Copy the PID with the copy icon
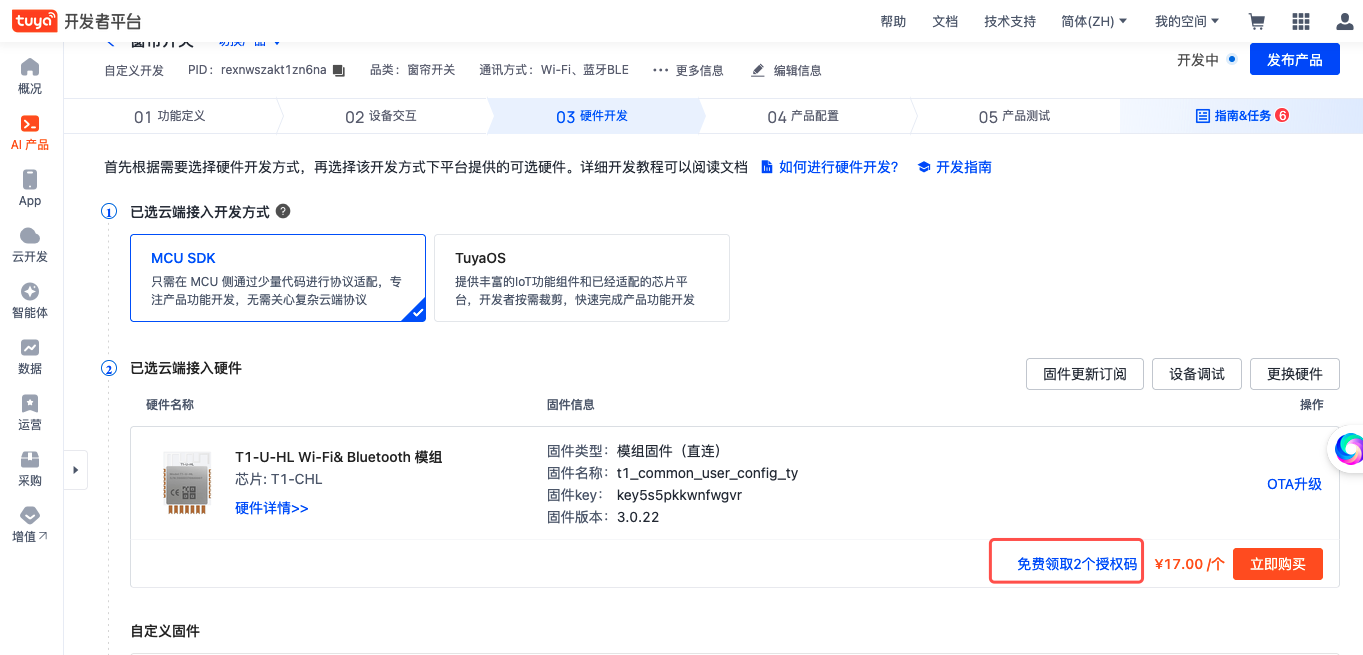The image size is (1363, 655). [338, 70]
